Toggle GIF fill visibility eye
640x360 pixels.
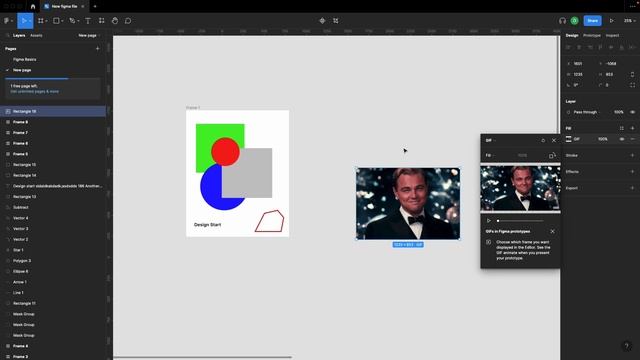[622, 139]
